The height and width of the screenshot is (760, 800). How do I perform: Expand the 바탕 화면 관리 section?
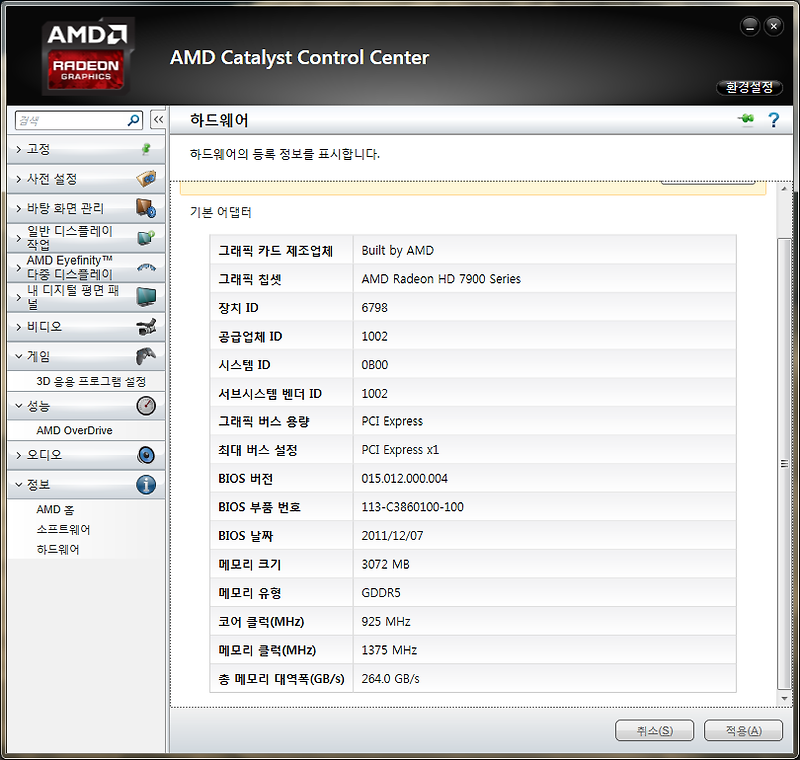coord(19,208)
